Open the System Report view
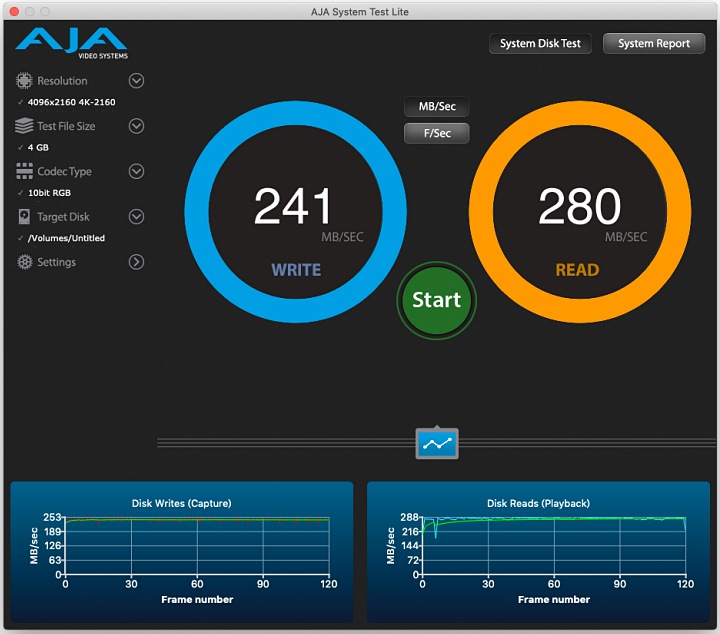Image resolution: width=720 pixels, height=634 pixels. coord(654,44)
